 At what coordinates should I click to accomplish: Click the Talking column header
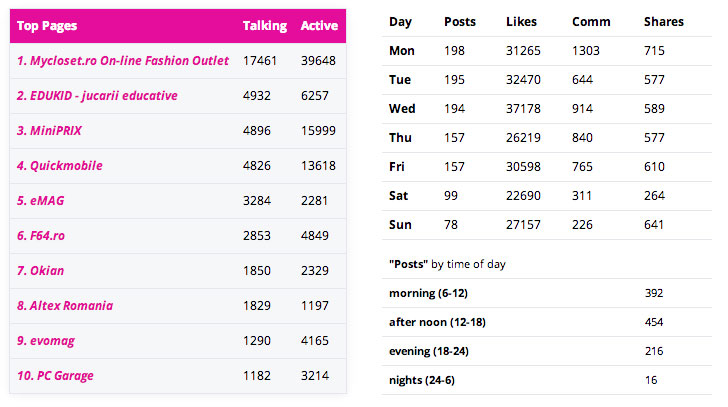pyautogui.click(x=265, y=26)
